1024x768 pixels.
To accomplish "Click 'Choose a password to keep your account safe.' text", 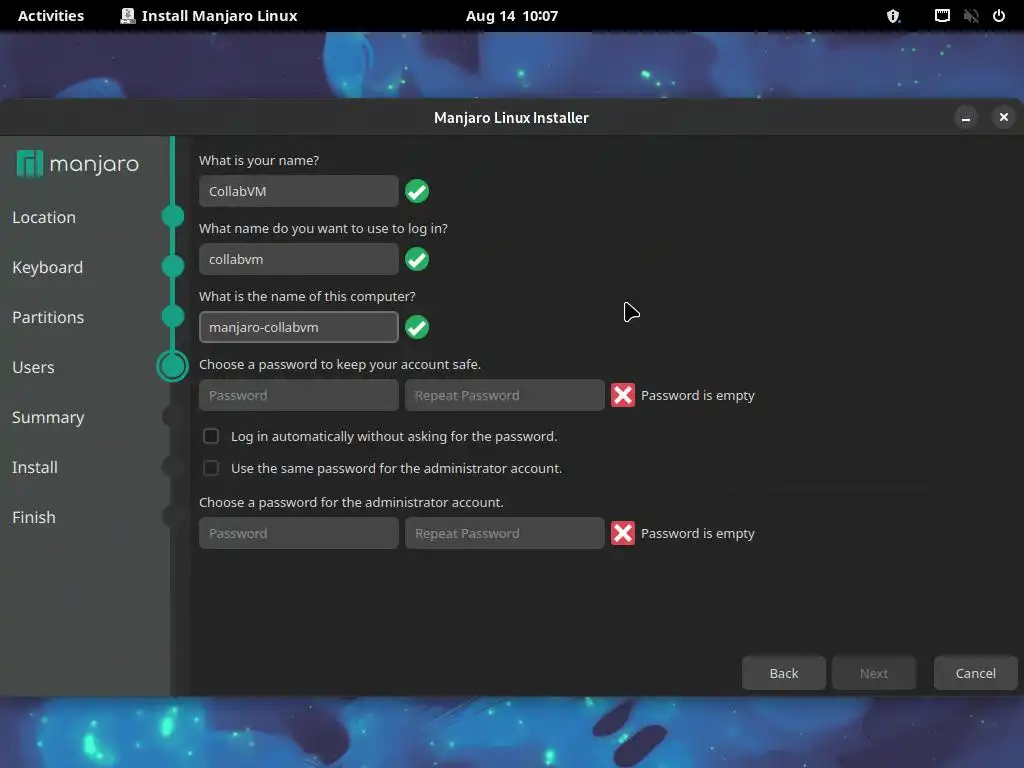I will 340,364.
